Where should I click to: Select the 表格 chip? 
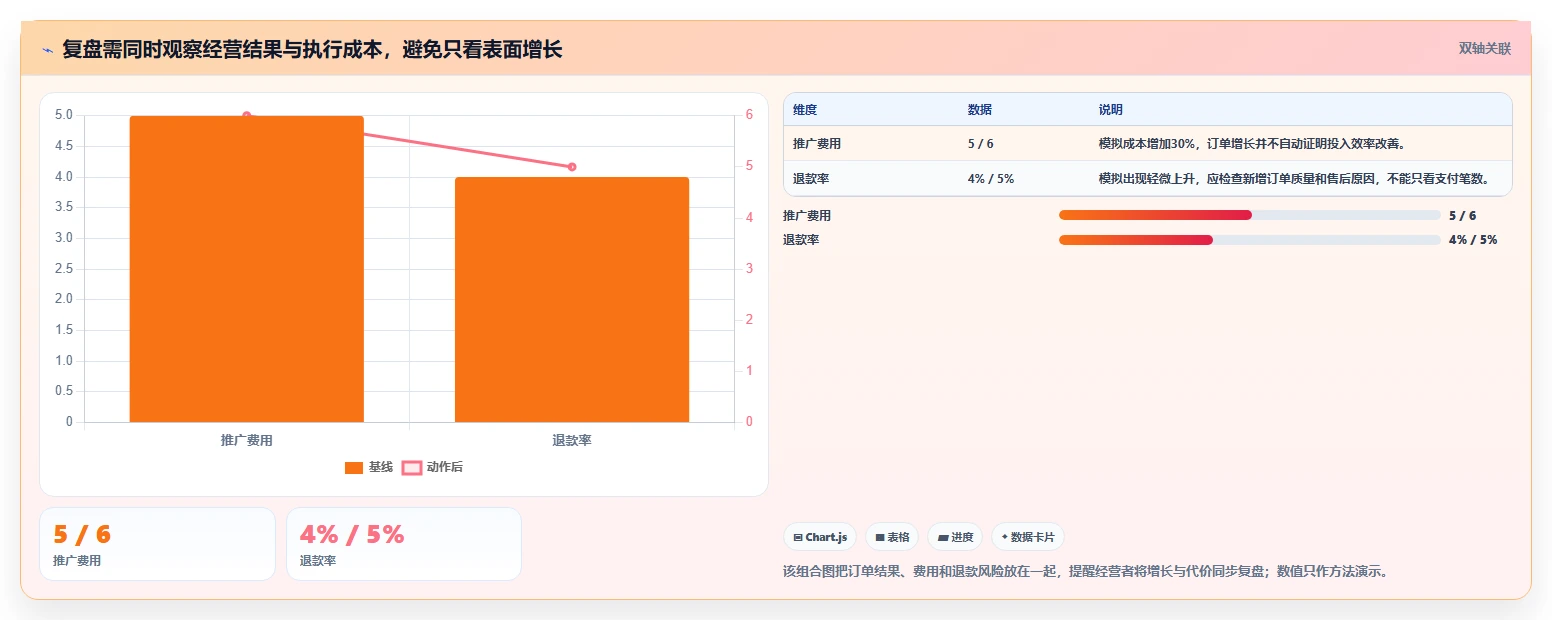(892, 537)
